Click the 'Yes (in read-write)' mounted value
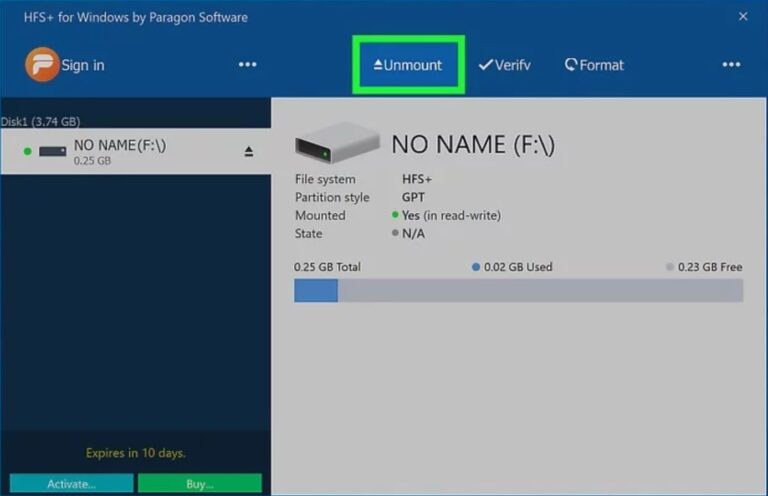The width and height of the screenshot is (768, 496). click(x=451, y=215)
